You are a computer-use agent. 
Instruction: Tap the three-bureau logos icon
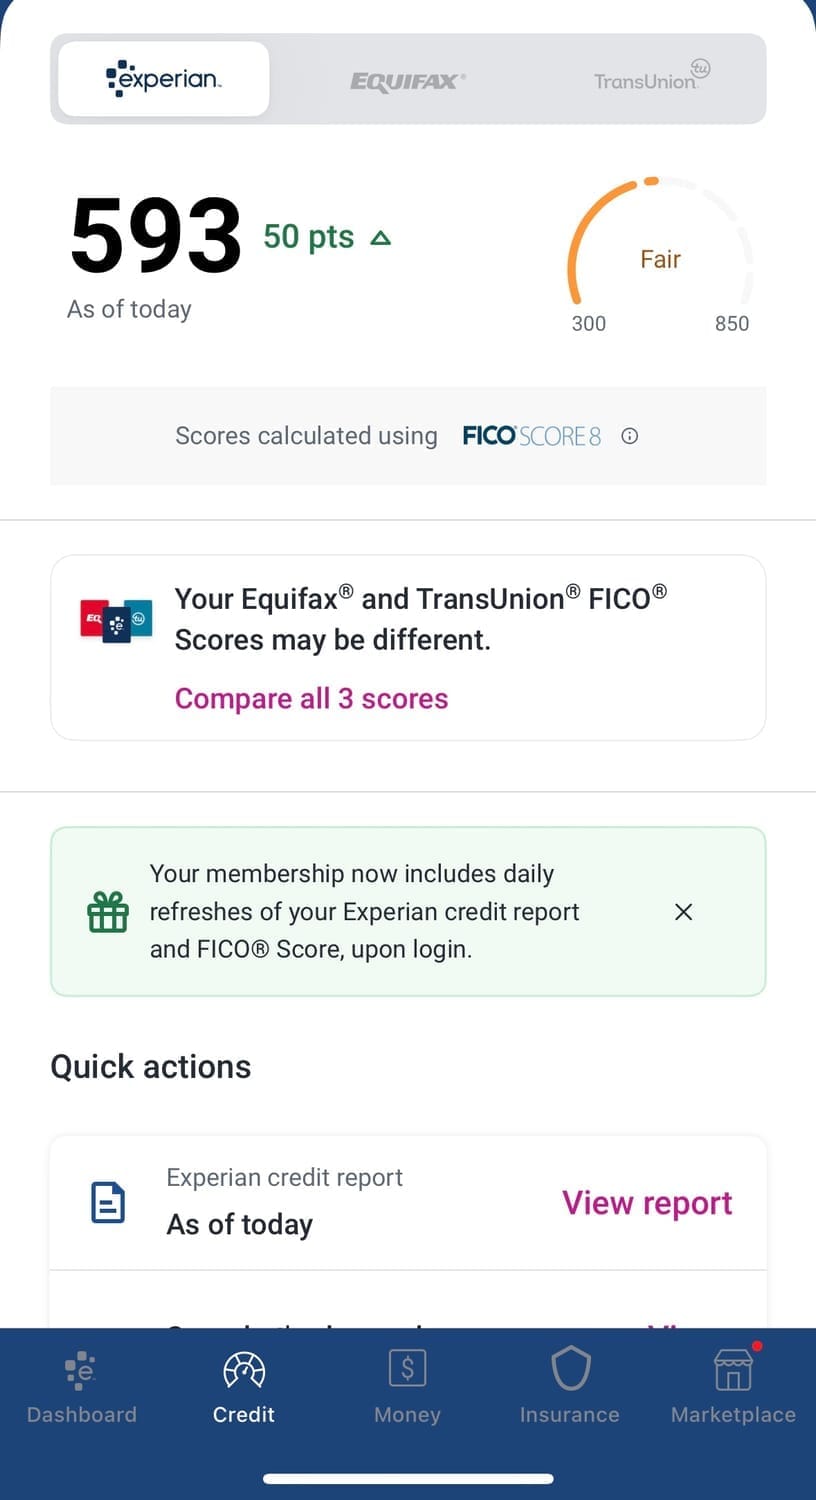(x=116, y=620)
